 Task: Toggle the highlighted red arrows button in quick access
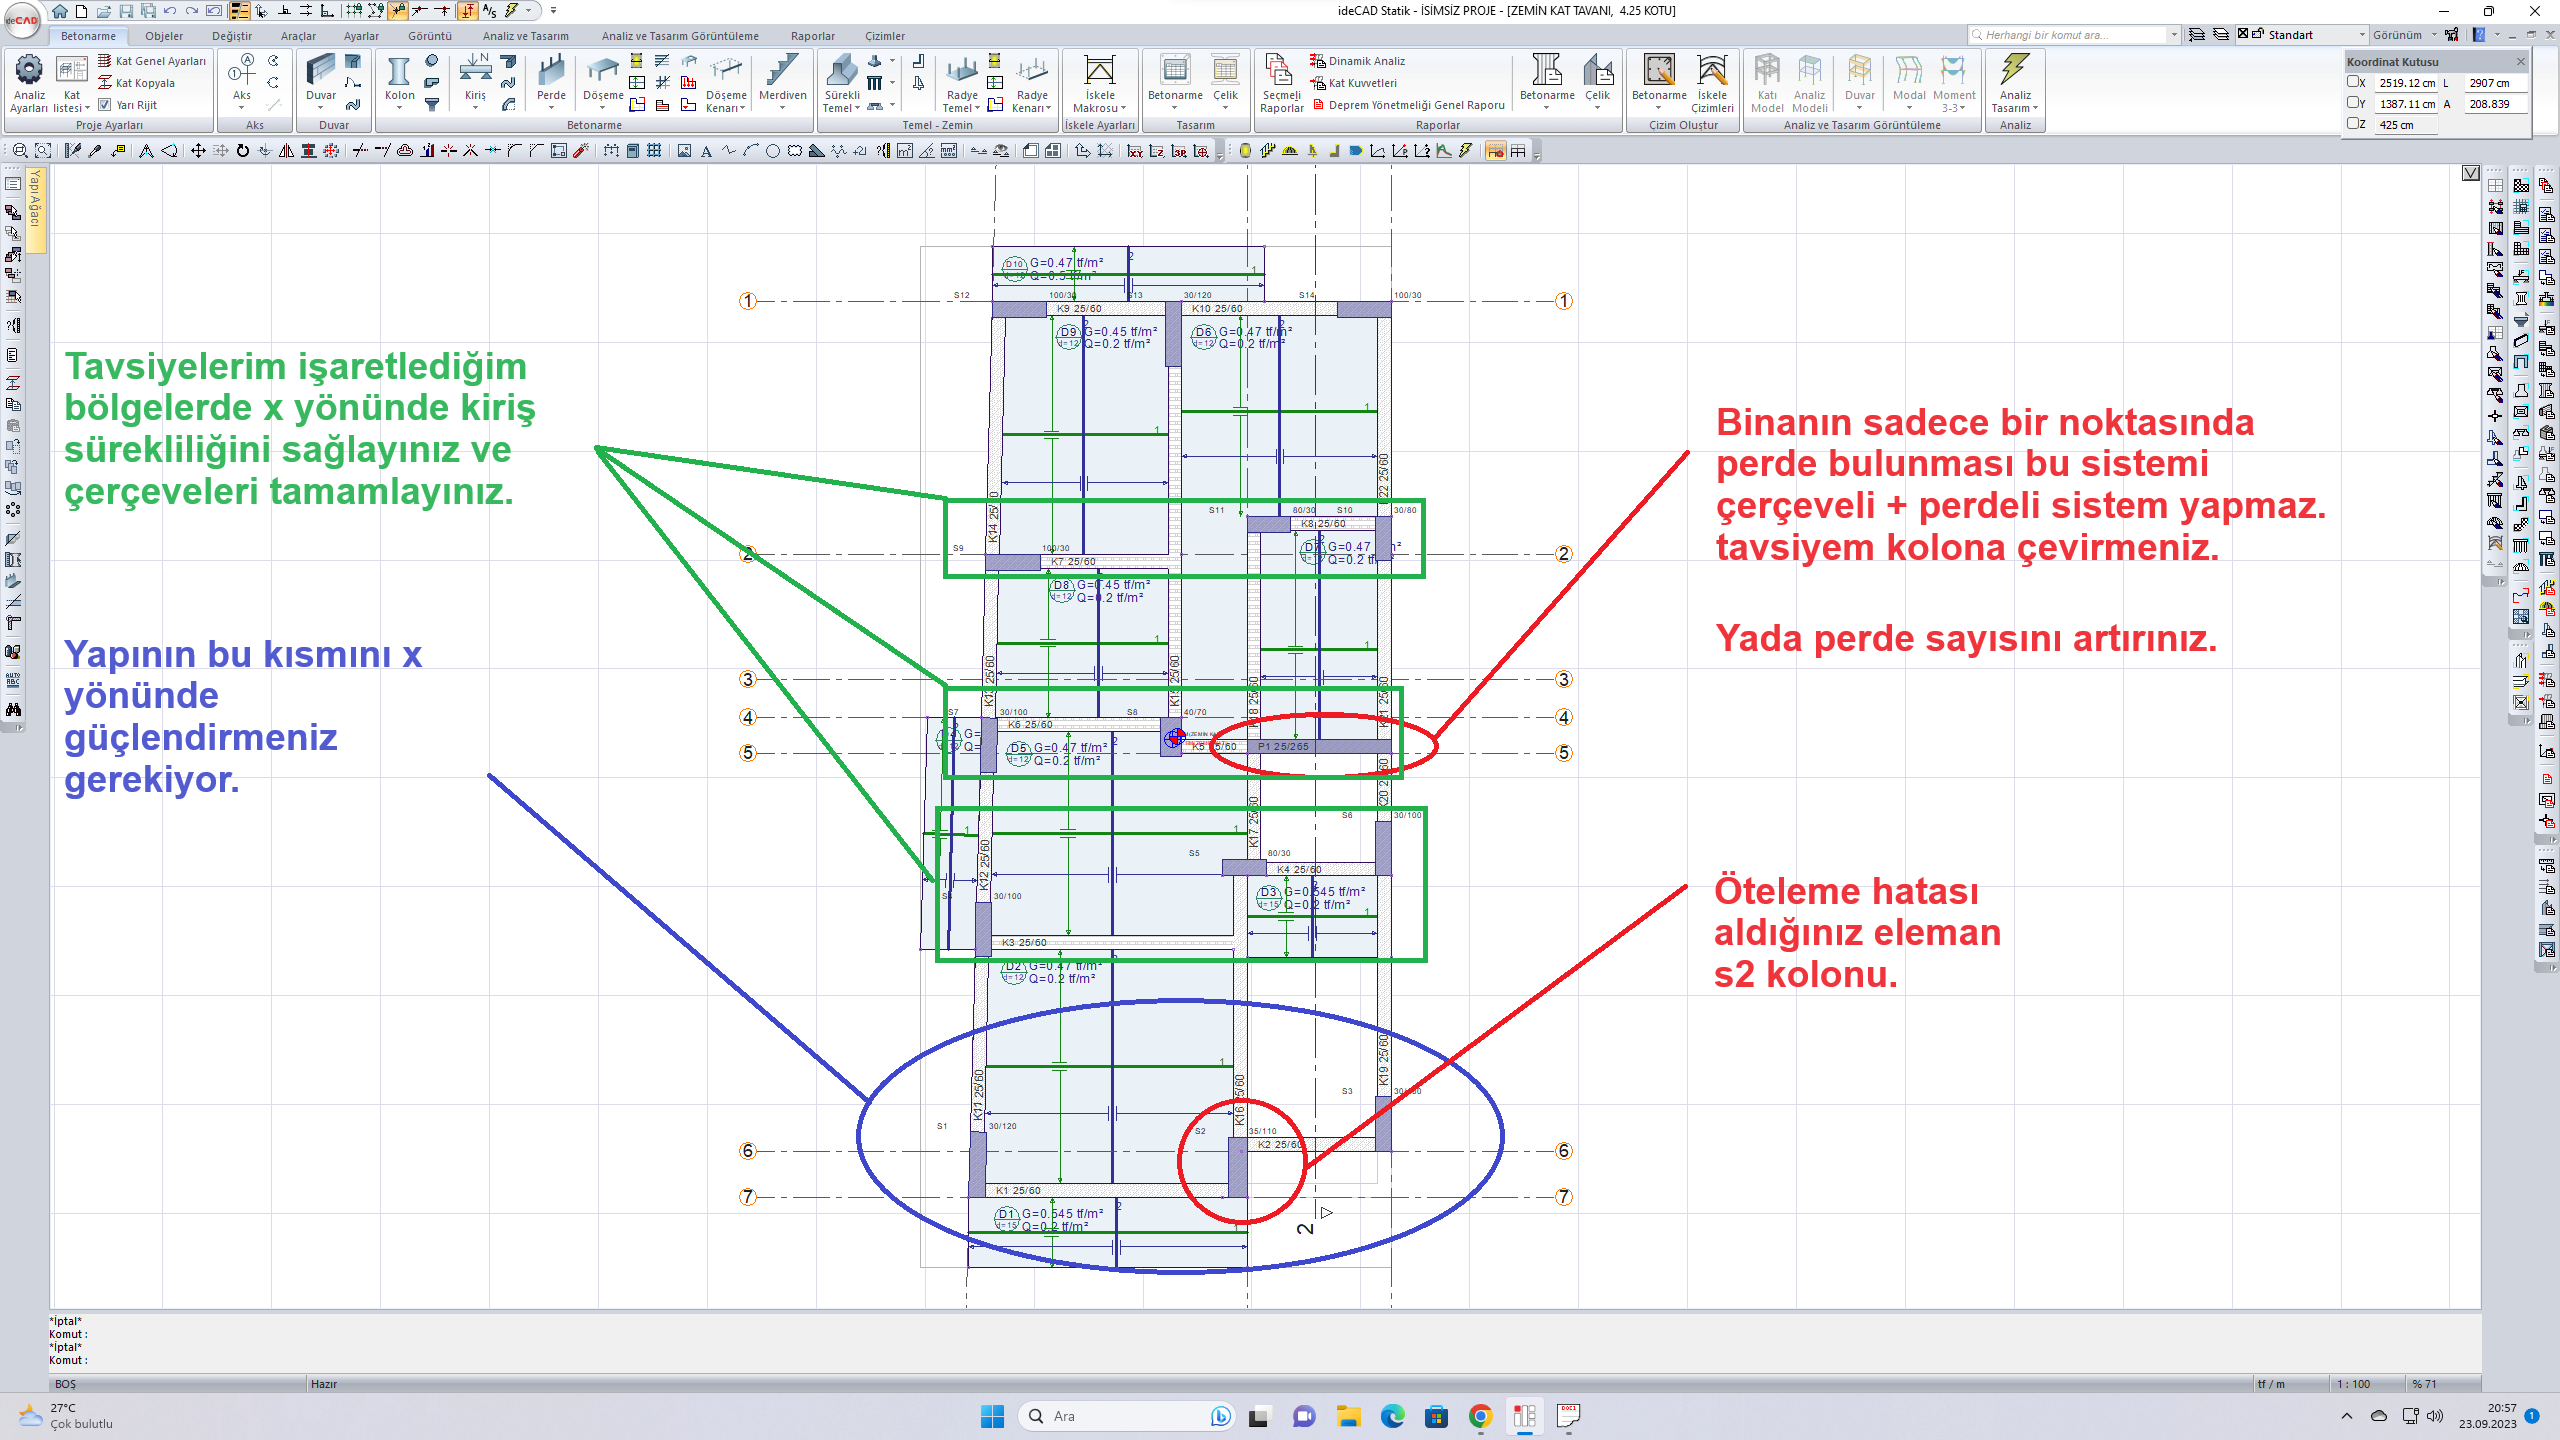pos(468,11)
